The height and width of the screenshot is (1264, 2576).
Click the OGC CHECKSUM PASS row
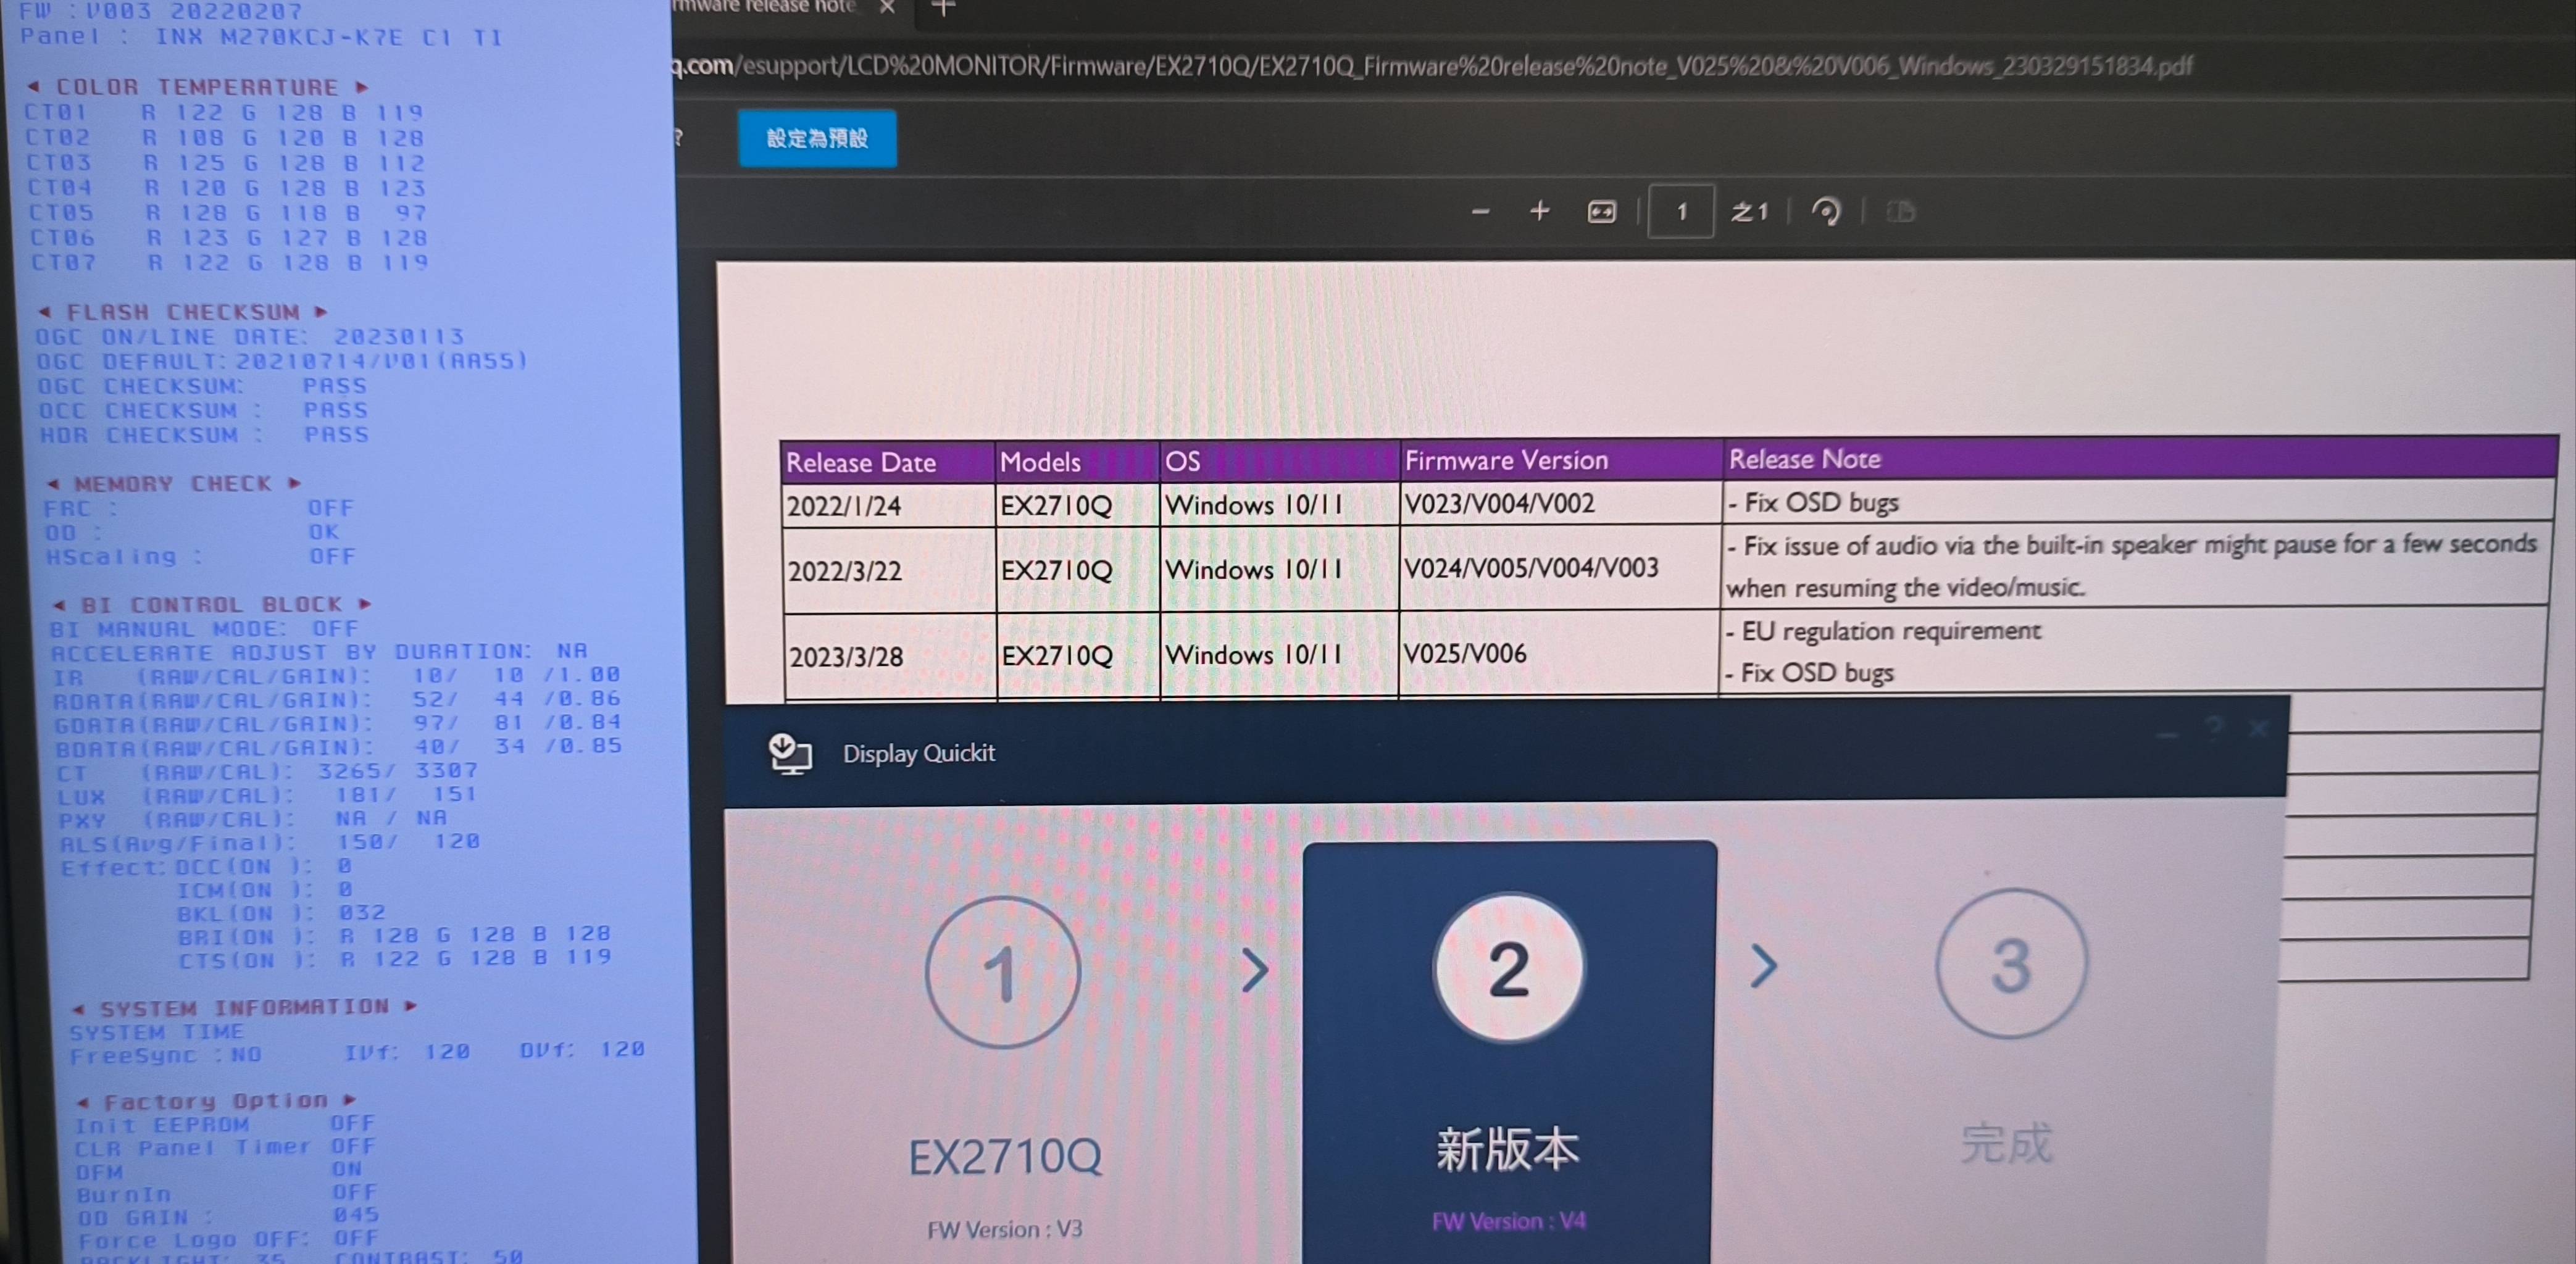[x=203, y=386]
